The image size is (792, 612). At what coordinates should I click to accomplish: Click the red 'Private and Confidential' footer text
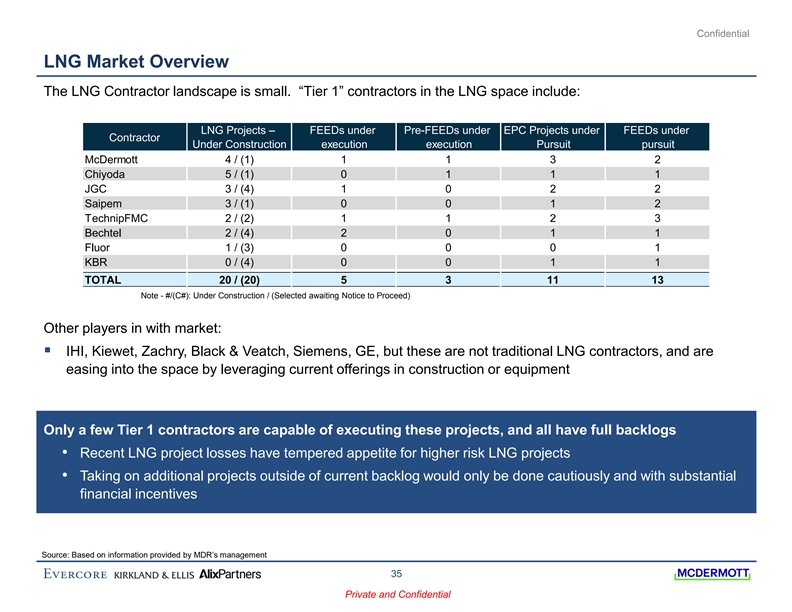click(398, 594)
